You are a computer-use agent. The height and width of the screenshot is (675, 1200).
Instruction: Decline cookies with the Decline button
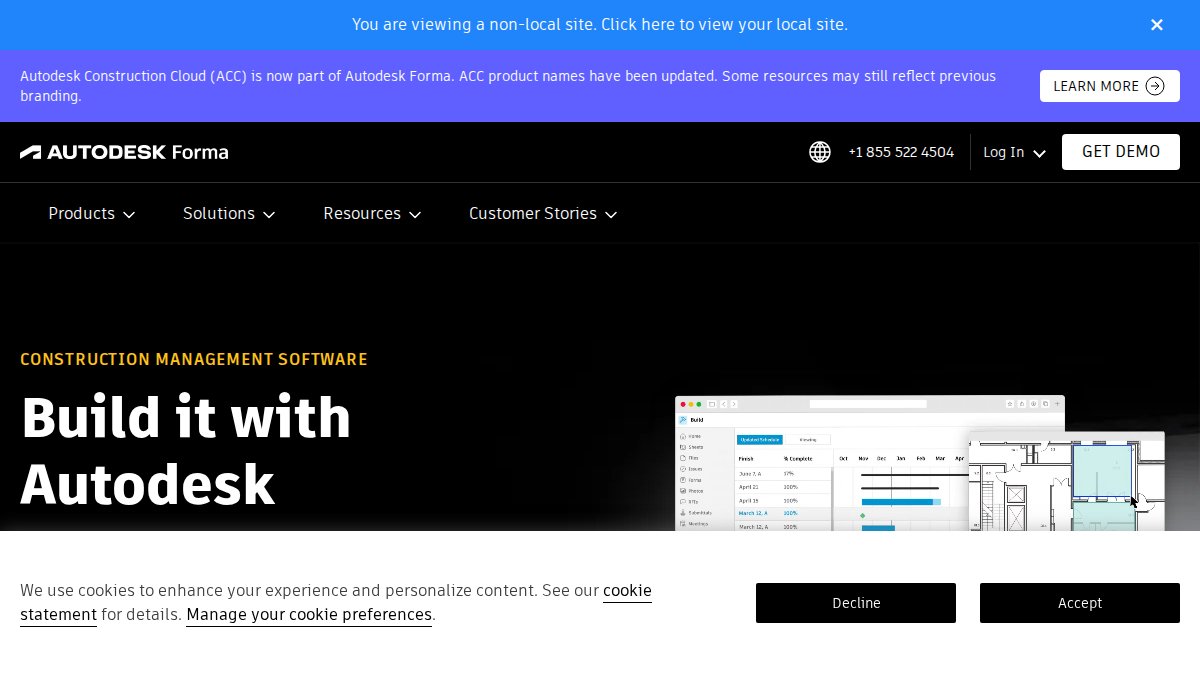point(856,603)
